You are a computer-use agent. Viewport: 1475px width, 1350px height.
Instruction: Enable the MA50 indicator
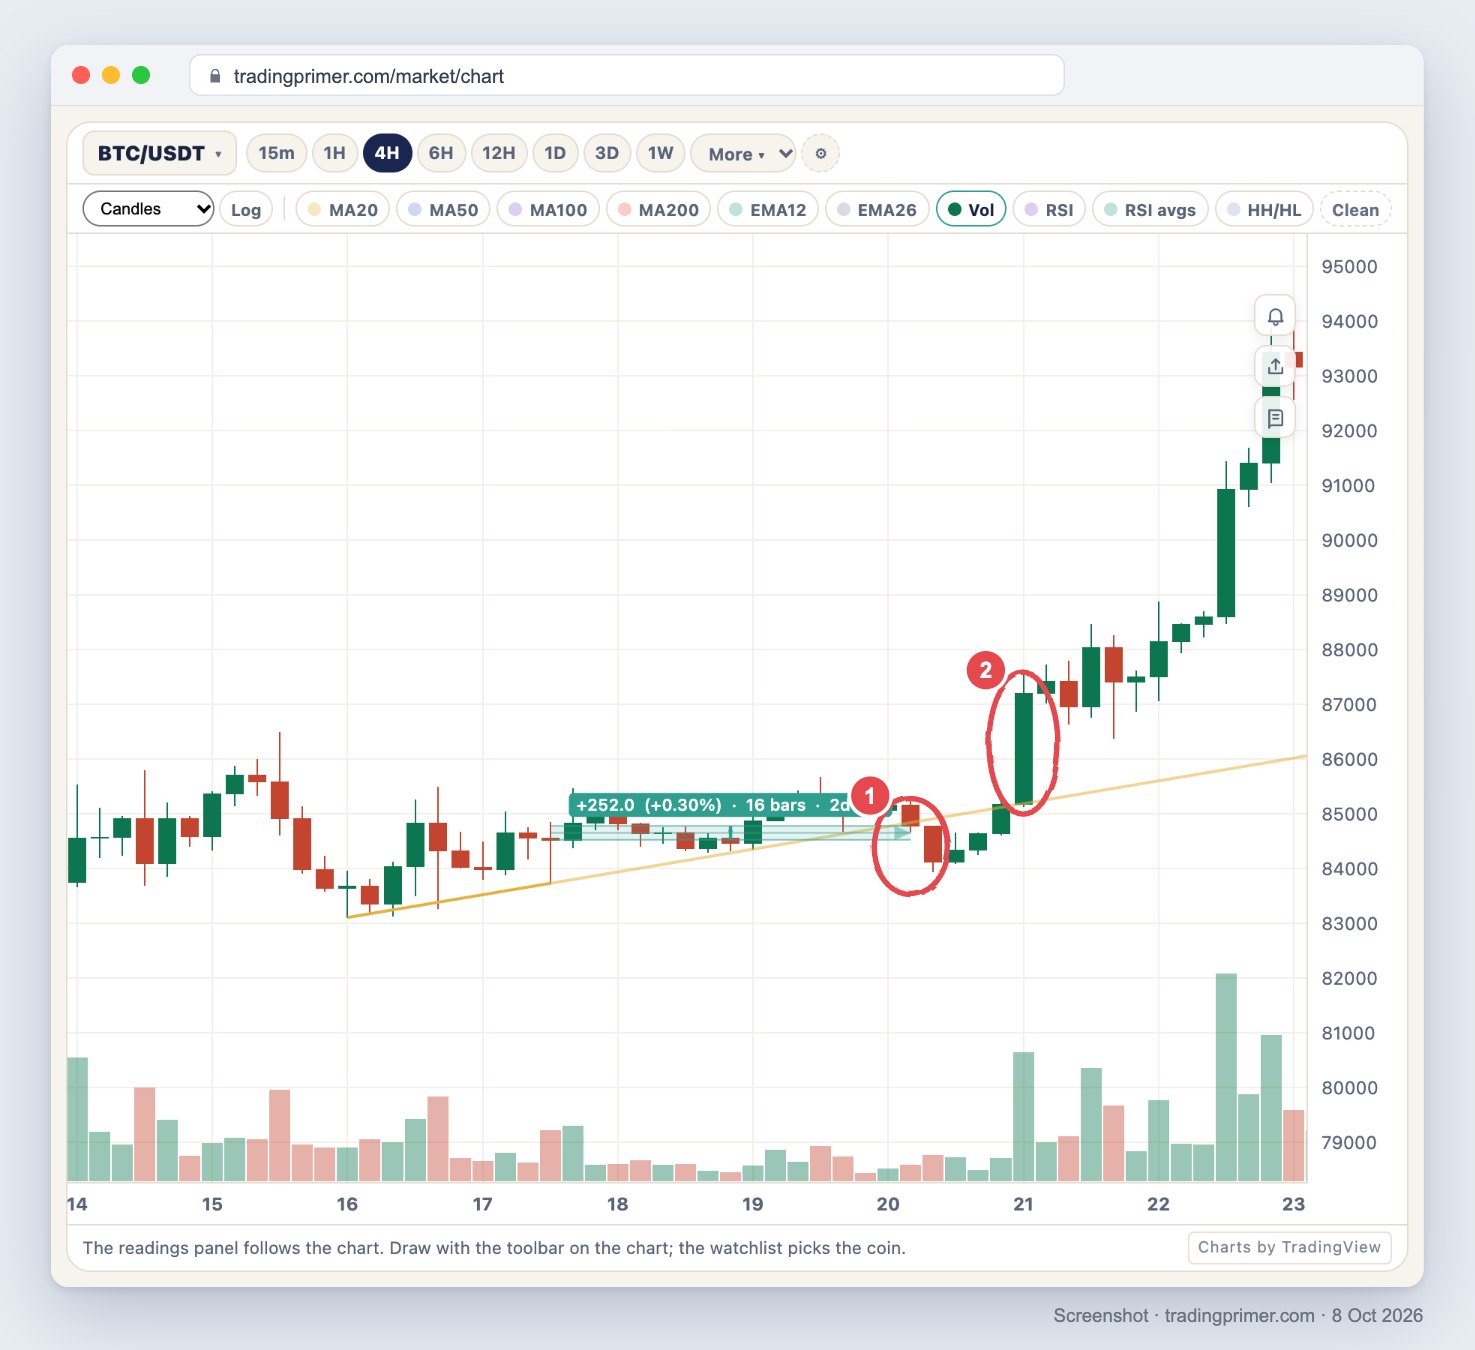[443, 210]
